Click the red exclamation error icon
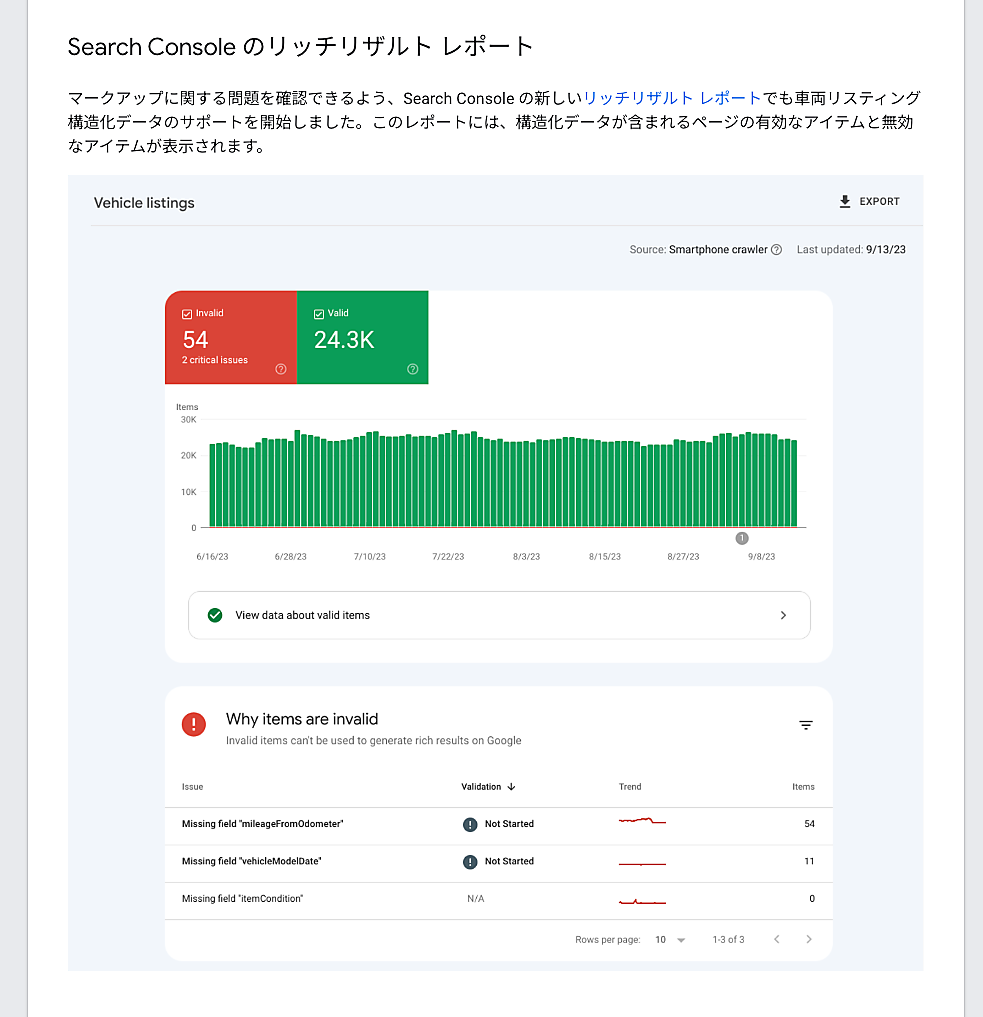The height and width of the screenshot is (1017, 983). (x=194, y=725)
